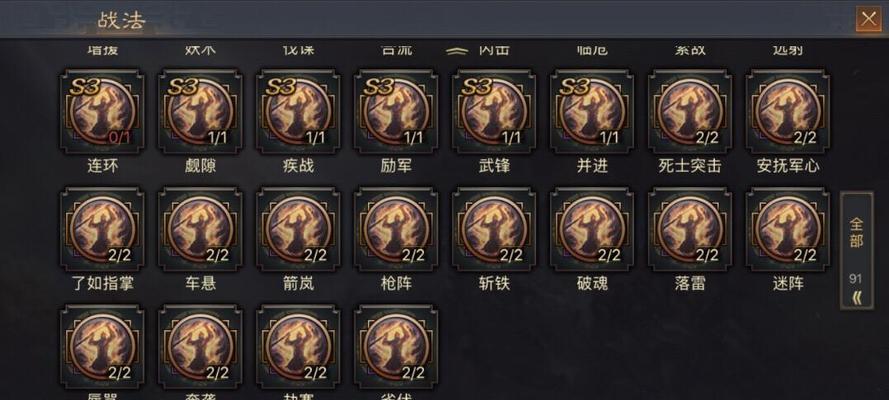Tap the 励军 tactic icon

click(x=396, y=112)
